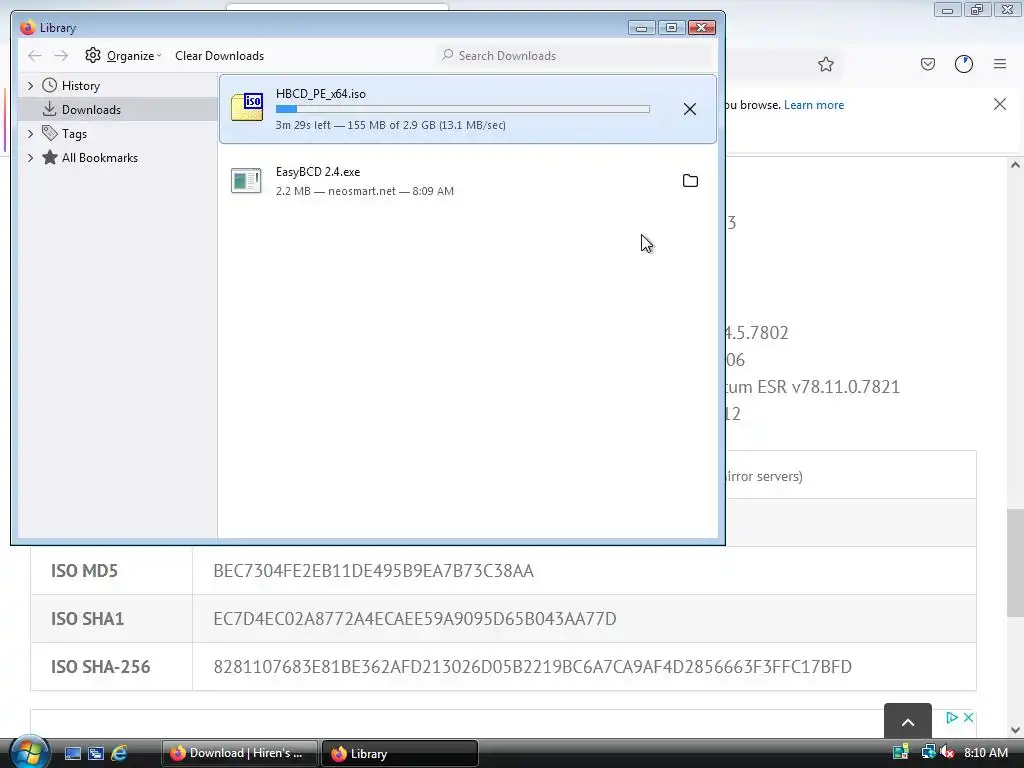The width and height of the screenshot is (1024, 768).
Task: Switch to Library taskbar window
Action: (400, 754)
